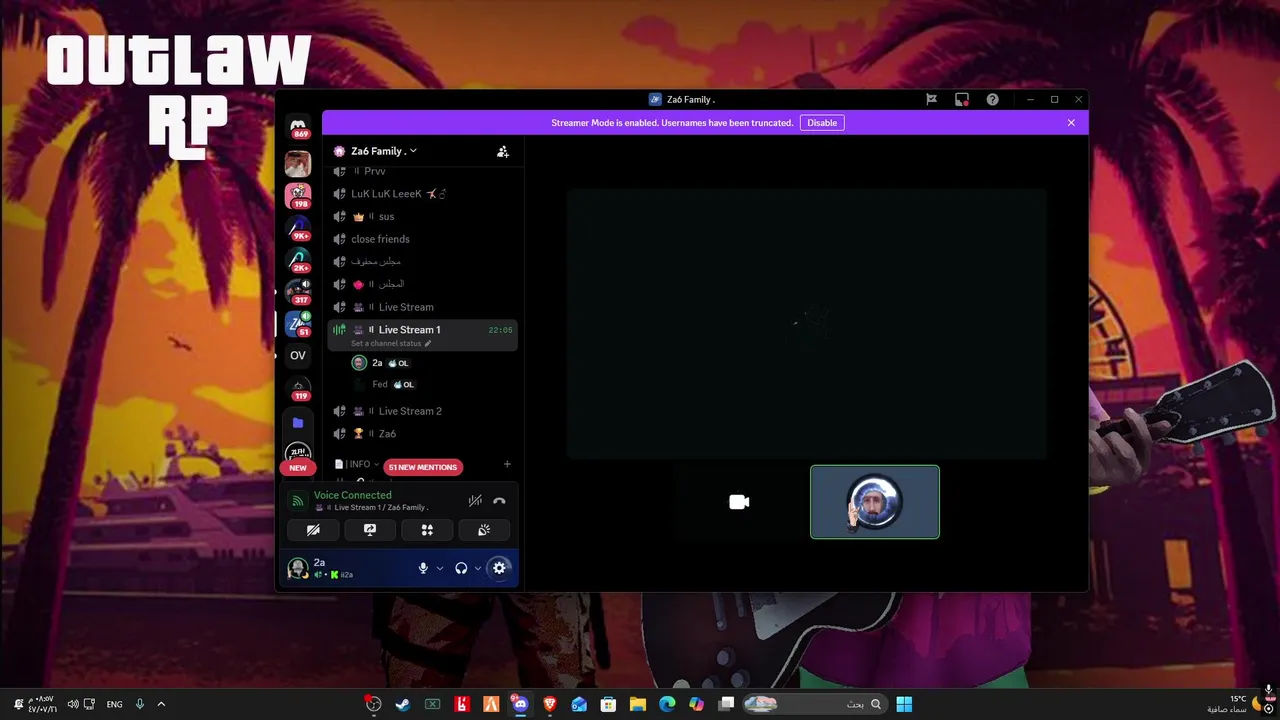Open File Explorer from the taskbar
The image size is (1280, 720).
[637, 704]
